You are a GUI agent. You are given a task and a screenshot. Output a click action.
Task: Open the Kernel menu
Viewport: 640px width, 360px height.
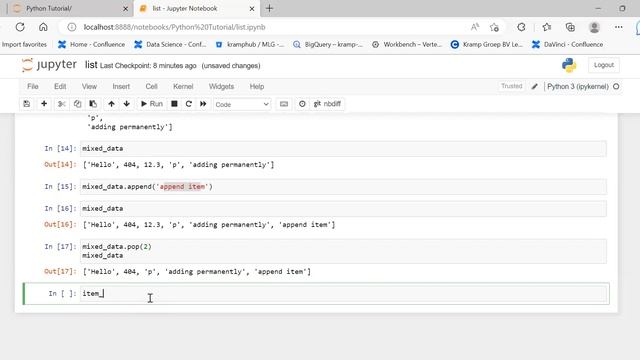point(183,87)
